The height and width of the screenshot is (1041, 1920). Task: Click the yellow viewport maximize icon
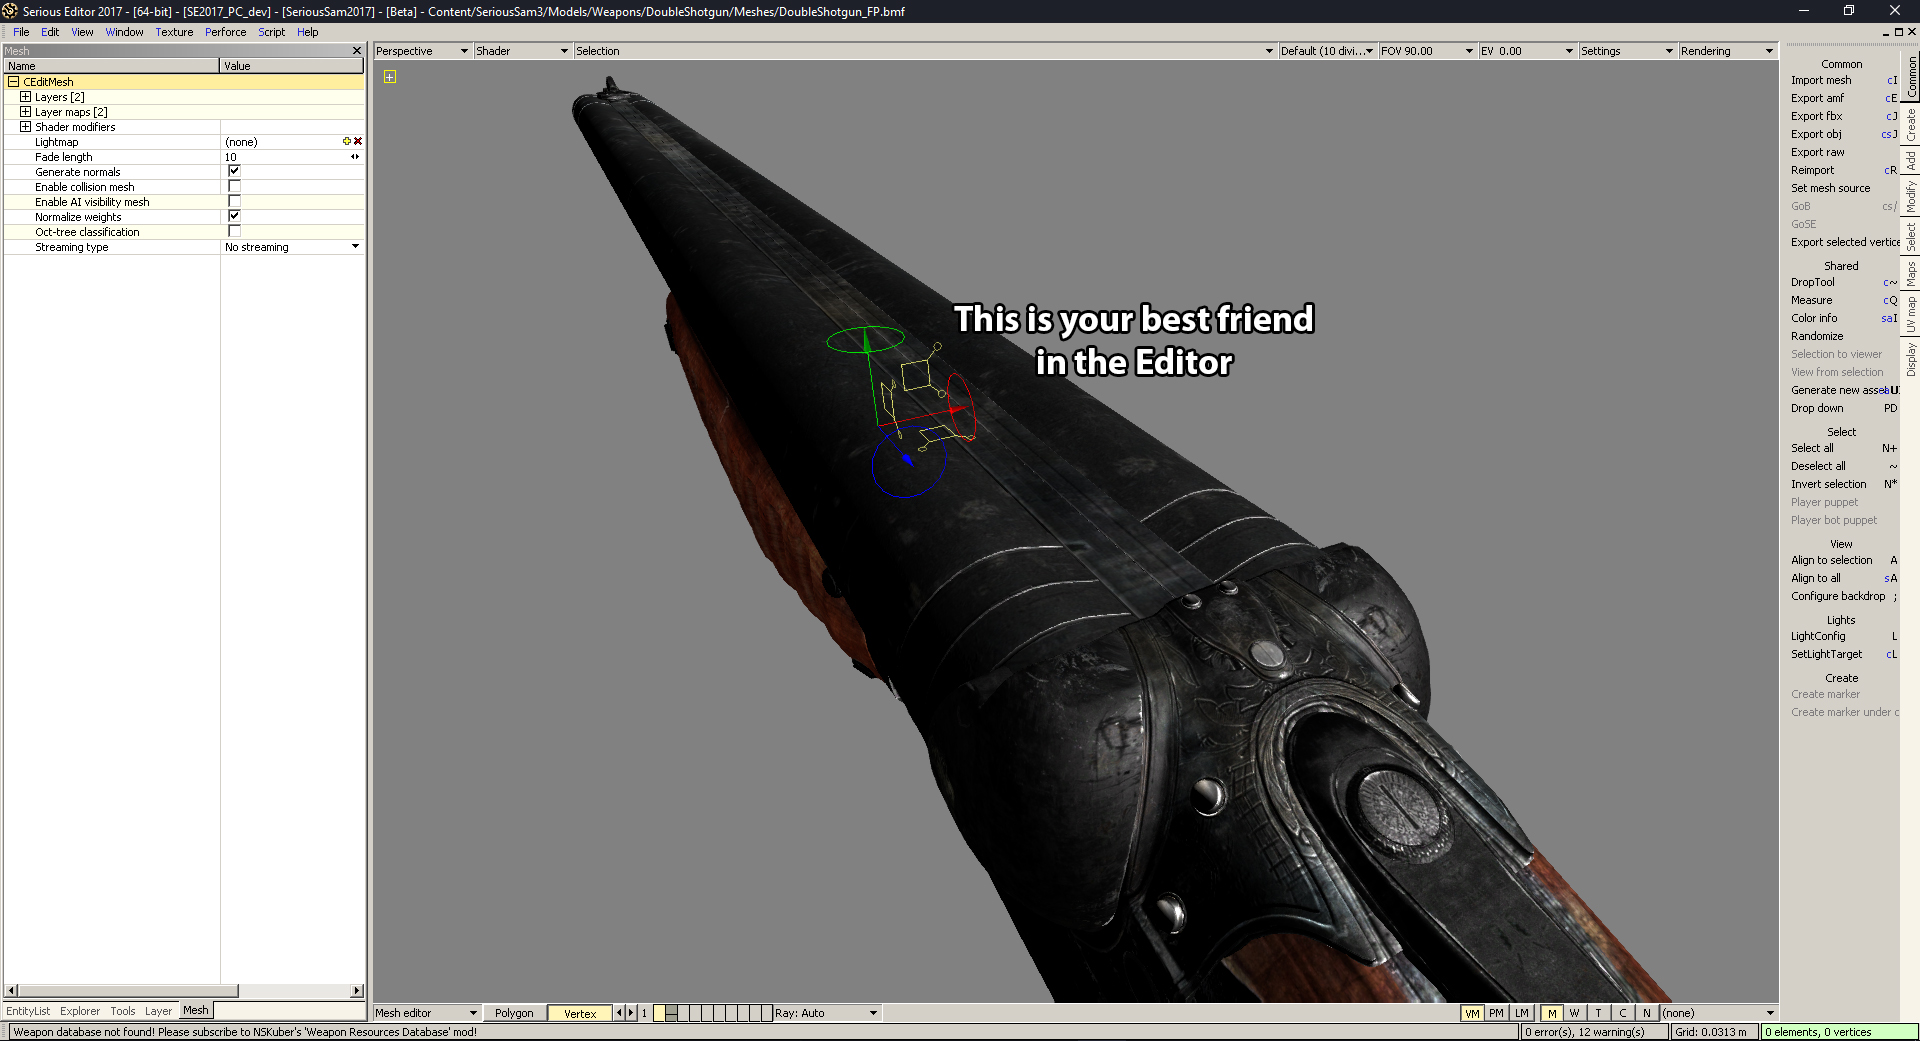click(390, 77)
